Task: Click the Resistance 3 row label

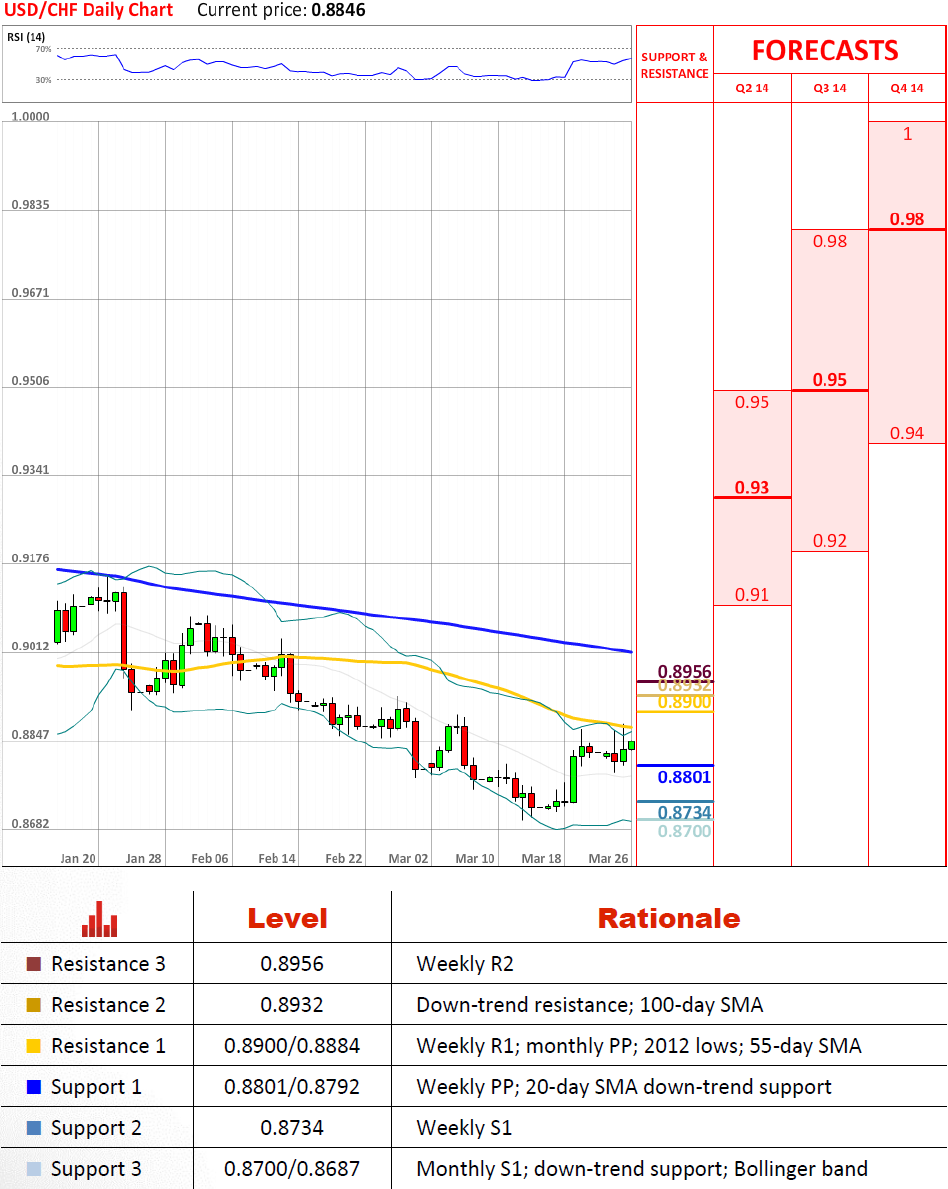Action: pyautogui.click(x=108, y=964)
